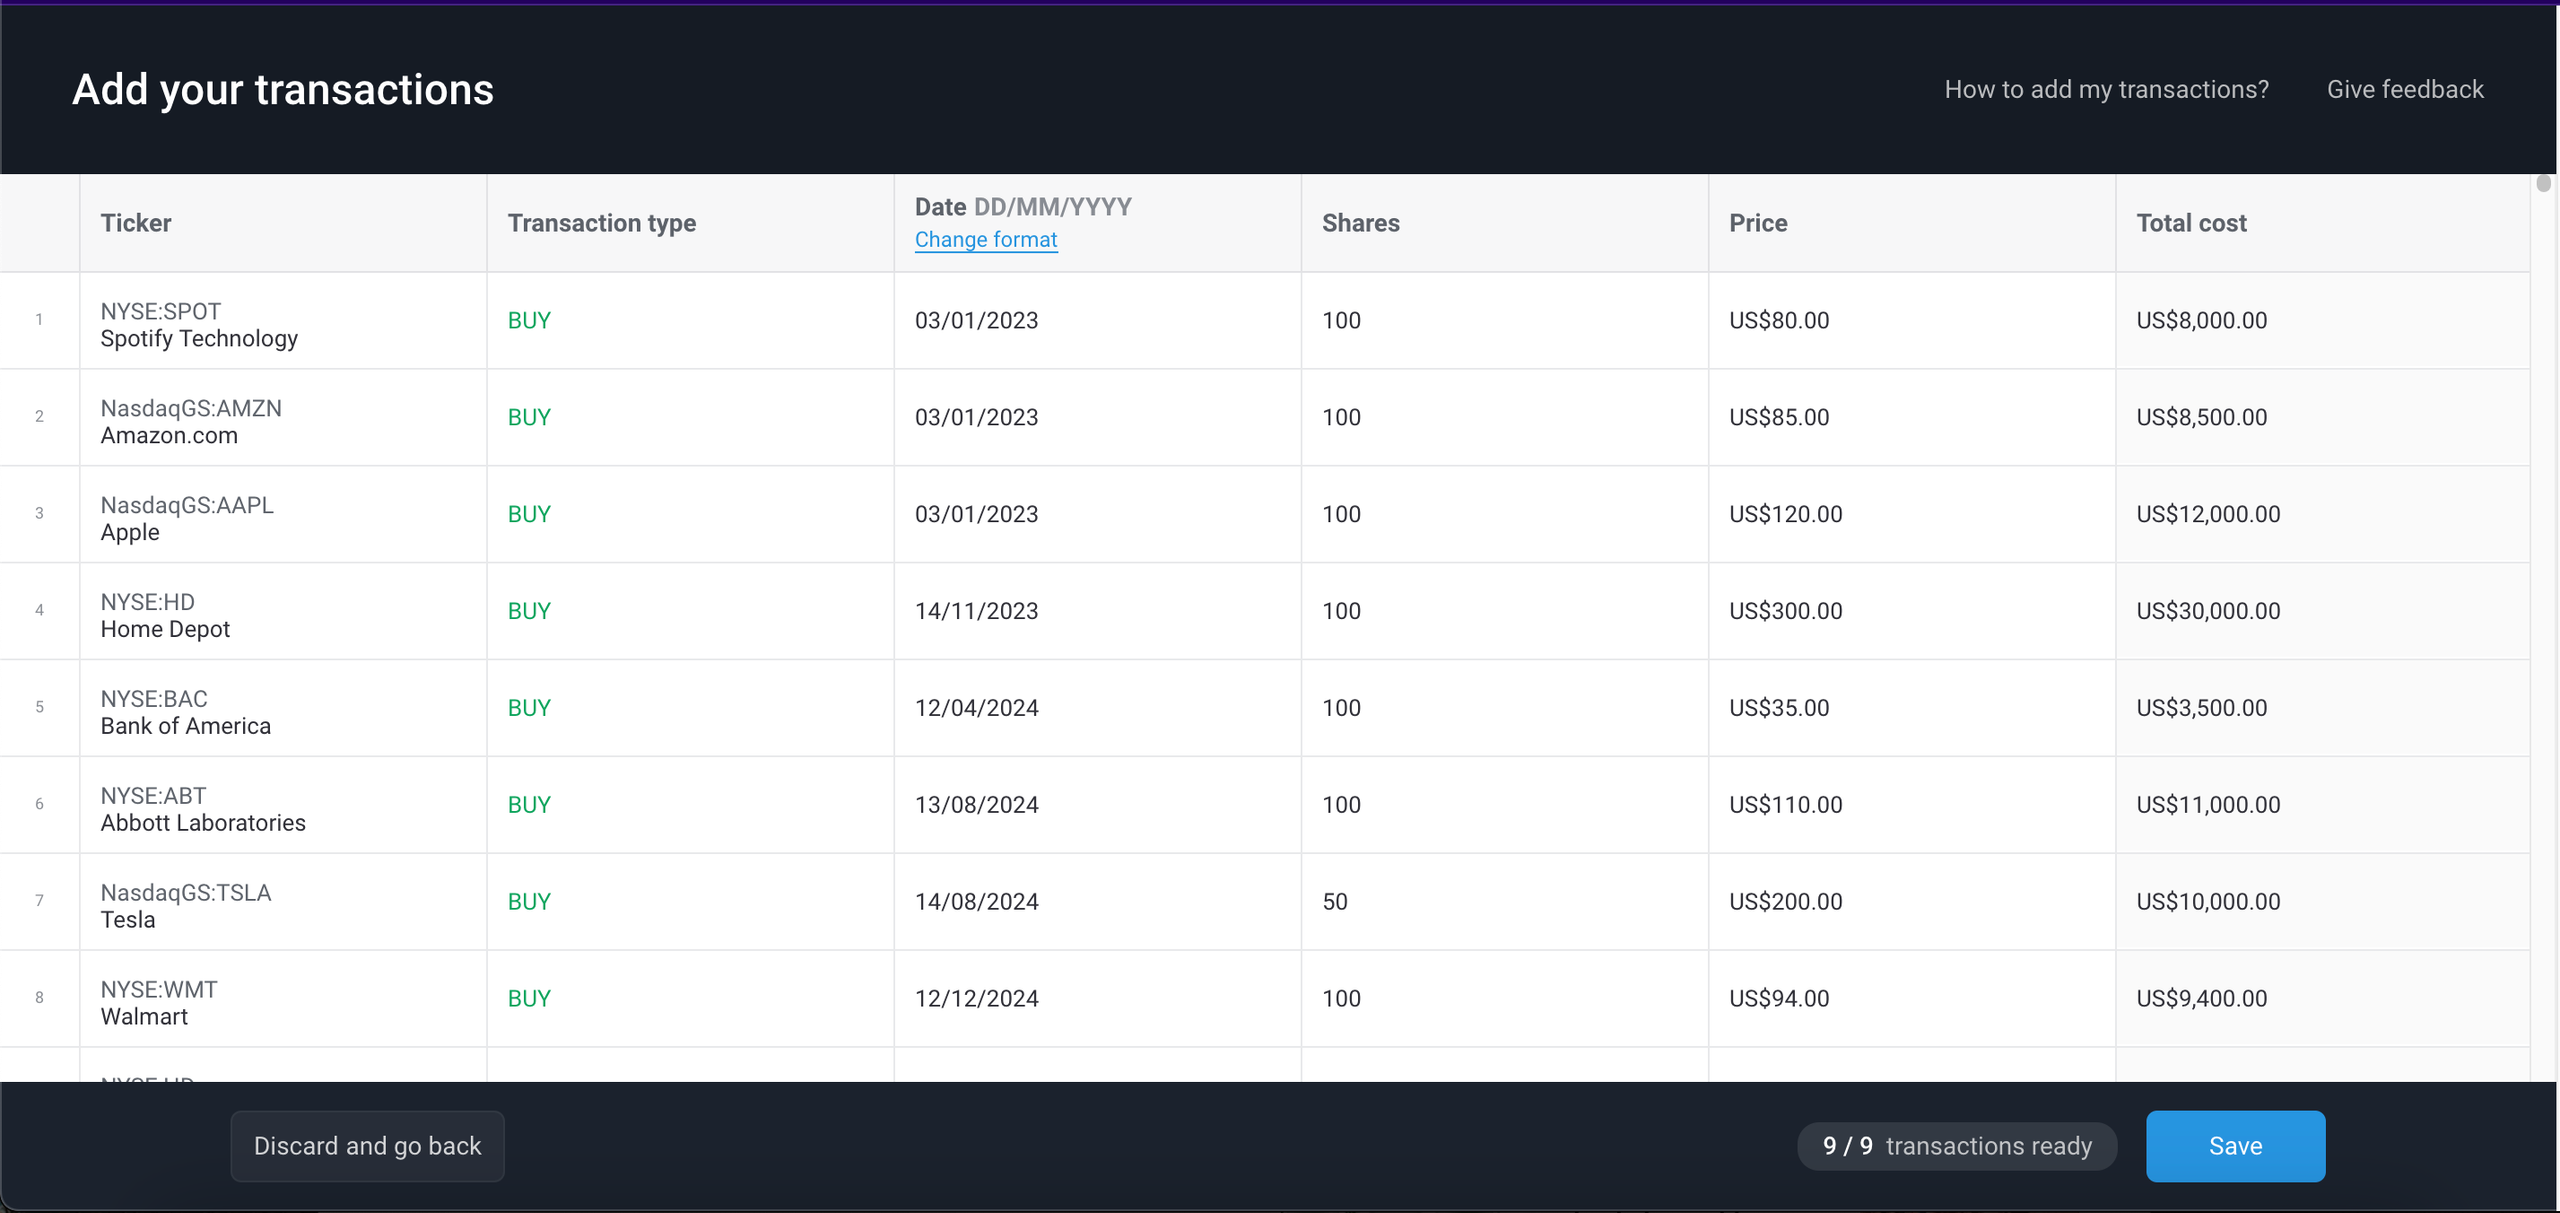
Task: Click Discard and go back button
Action: click(367, 1146)
